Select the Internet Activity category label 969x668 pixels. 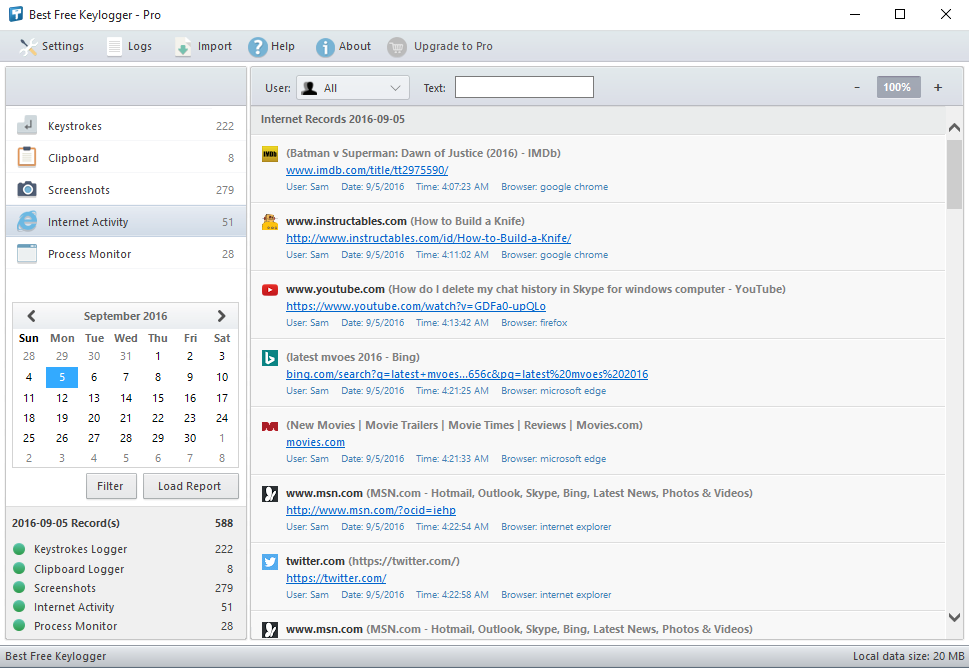(x=88, y=222)
